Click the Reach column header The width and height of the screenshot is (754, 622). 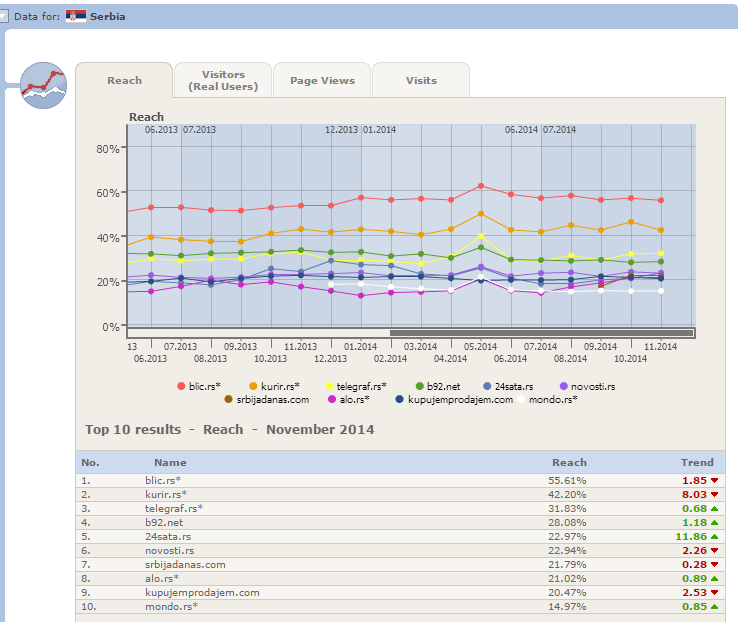[x=569, y=462]
